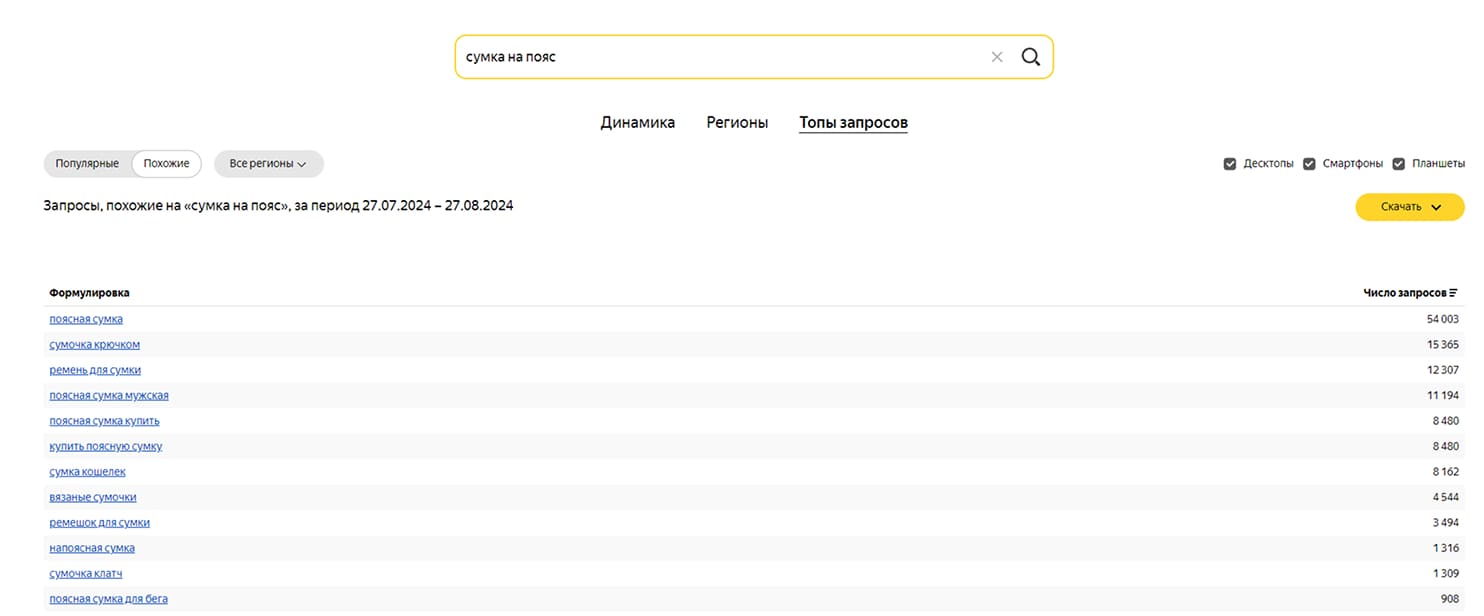
Task: Click the value 54 003
Action: coord(1442,319)
